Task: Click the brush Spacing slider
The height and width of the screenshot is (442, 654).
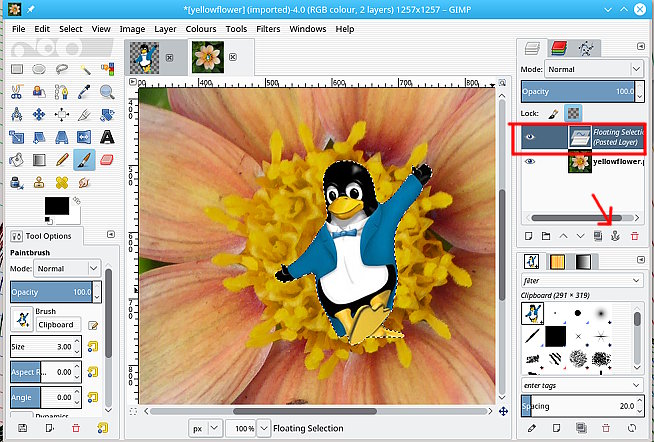Action: (578, 406)
